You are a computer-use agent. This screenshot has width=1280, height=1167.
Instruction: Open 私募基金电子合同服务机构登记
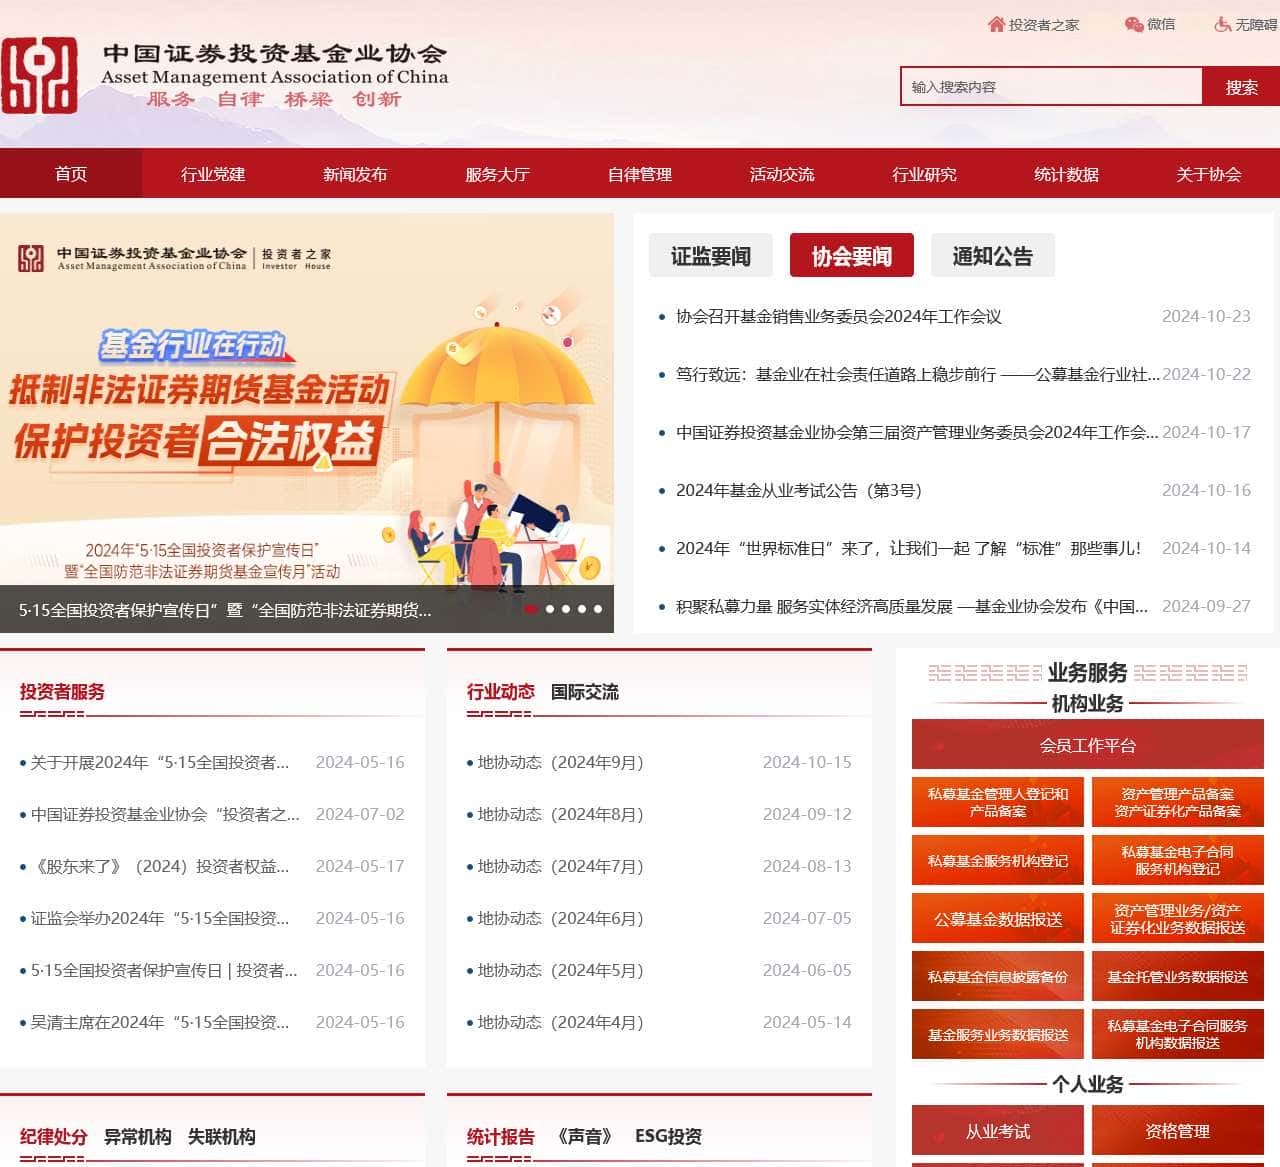pos(1178,860)
